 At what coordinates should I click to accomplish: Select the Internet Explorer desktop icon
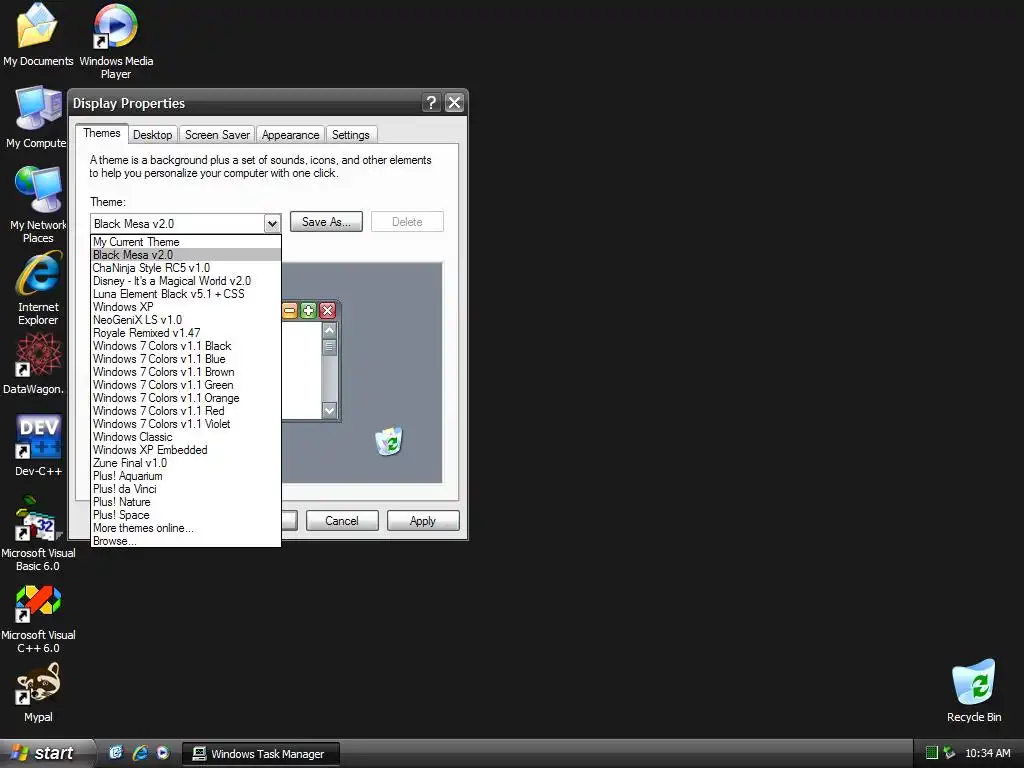coord(38,289)
